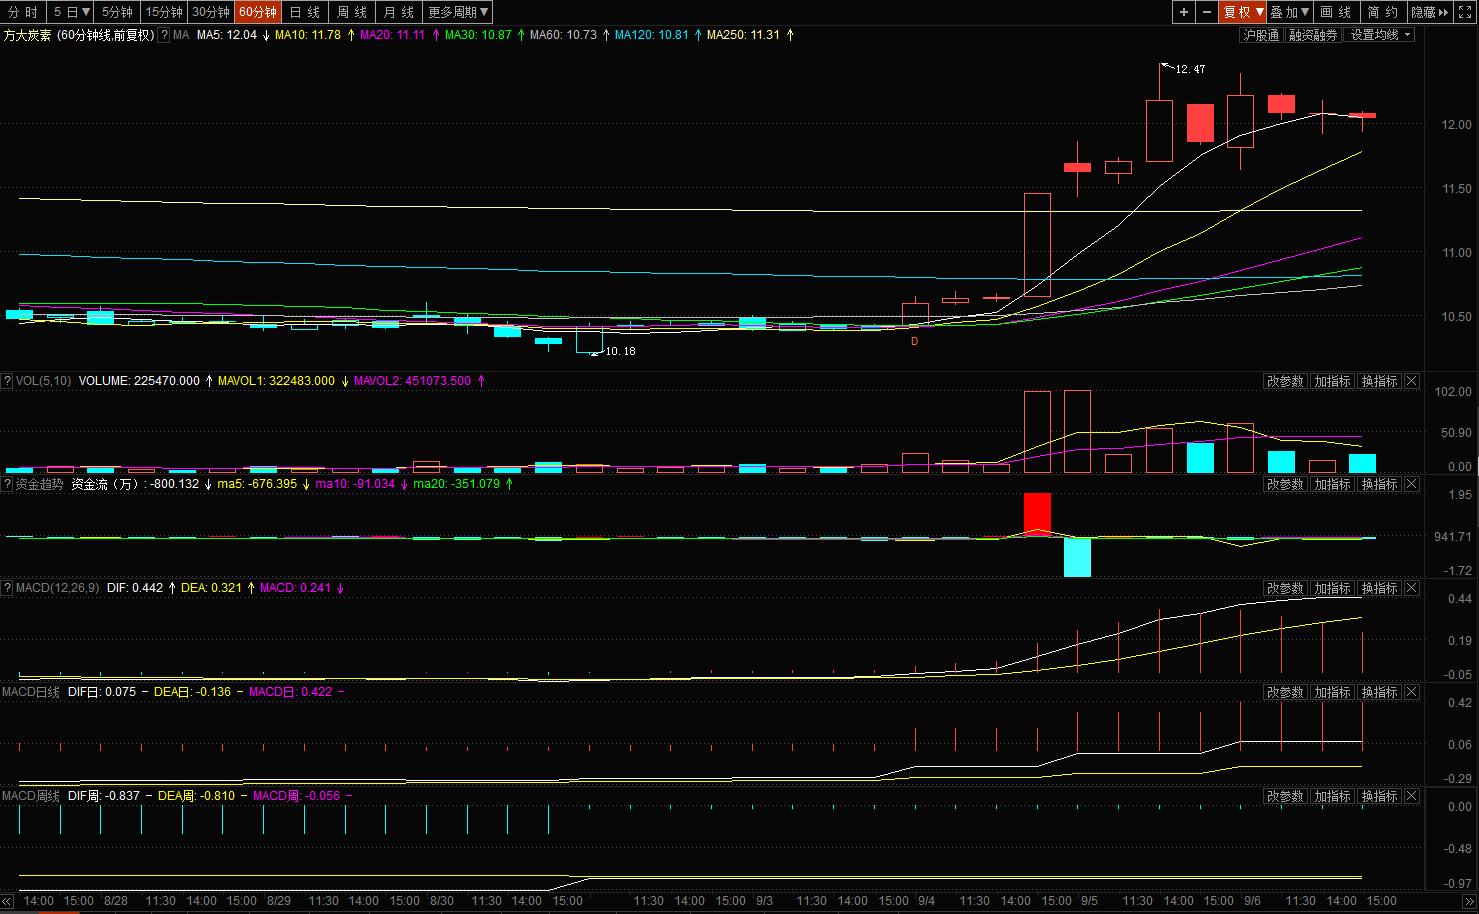Close the MACD日线 indicator panel
The image size is (1479, 914).
[x=1412, y=692]
